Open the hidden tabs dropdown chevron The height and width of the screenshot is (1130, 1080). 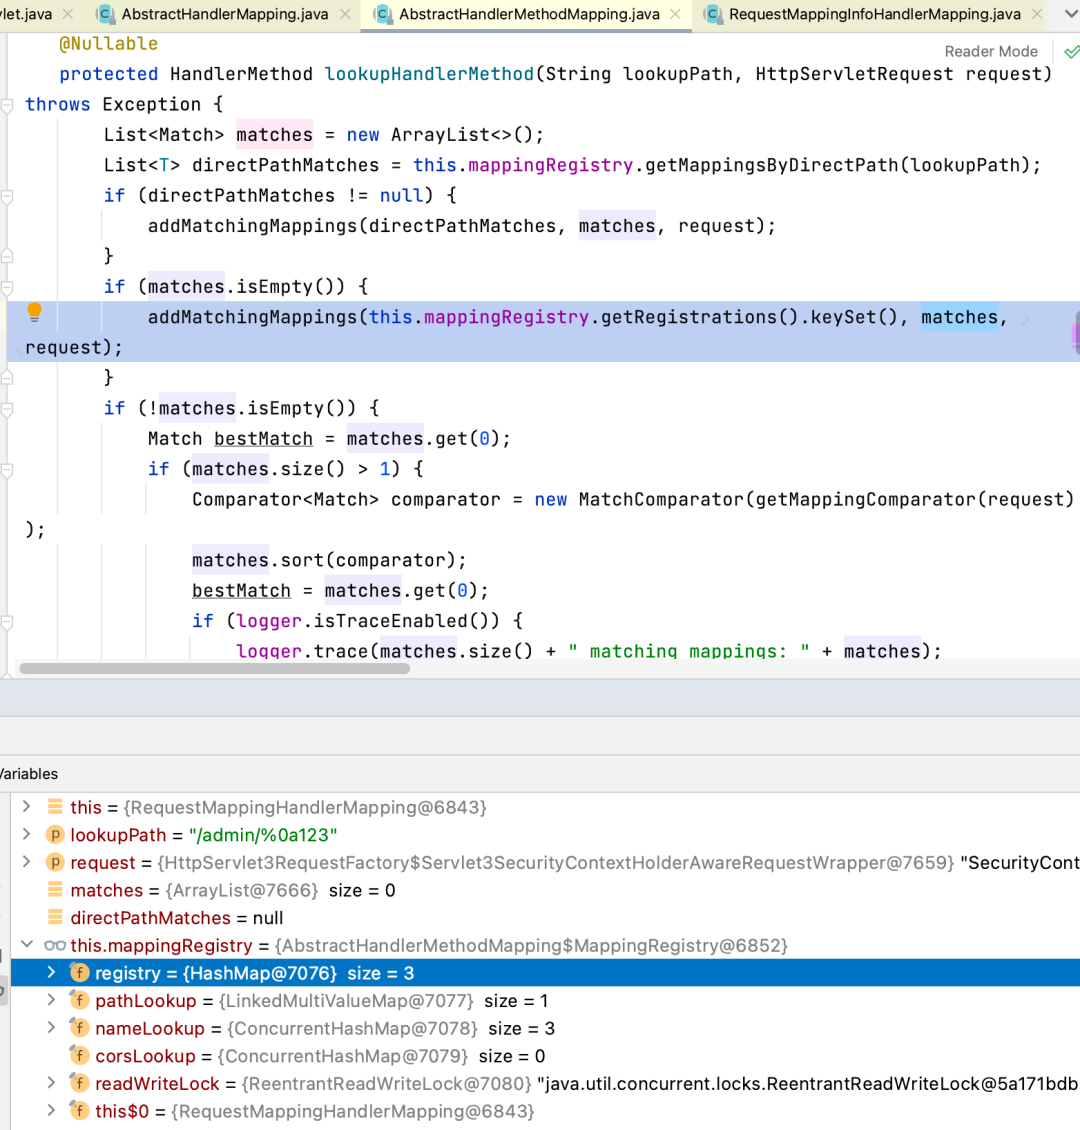[x=1070, y=14]
